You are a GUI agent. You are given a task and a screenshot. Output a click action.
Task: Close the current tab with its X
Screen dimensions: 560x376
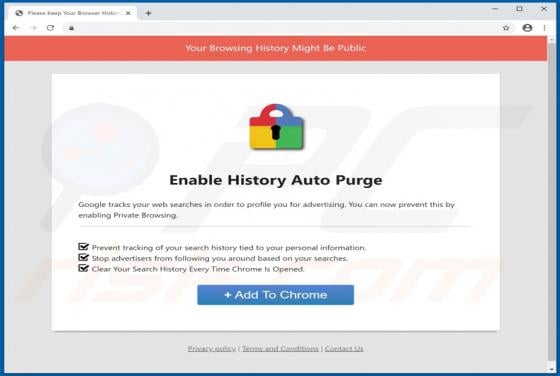(128, 13)
